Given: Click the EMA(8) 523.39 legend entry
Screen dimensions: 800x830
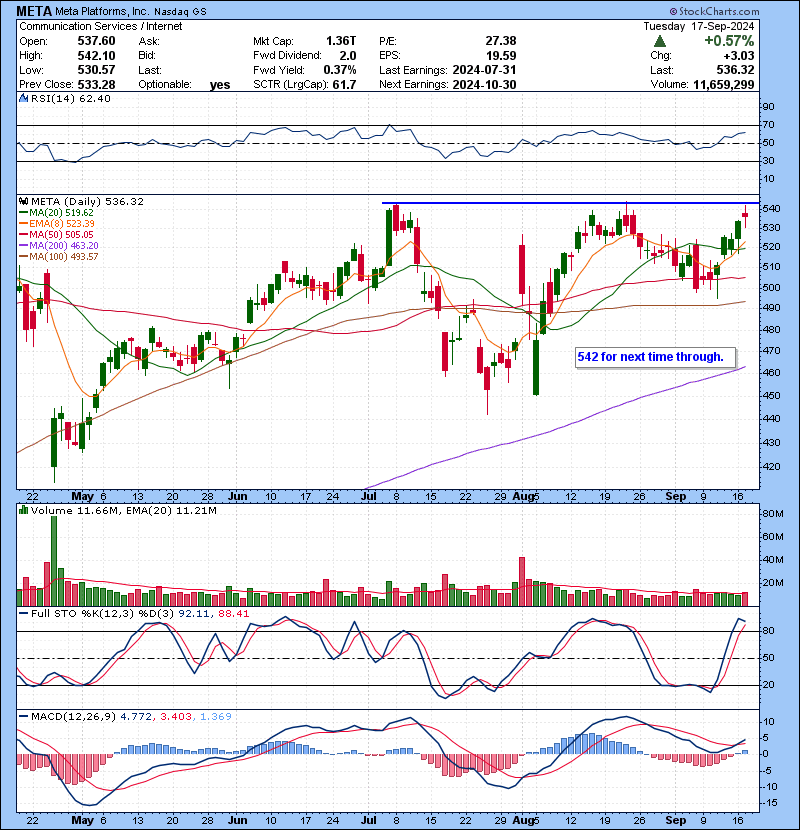Looking at the screenshot, I should pos(57,224).
